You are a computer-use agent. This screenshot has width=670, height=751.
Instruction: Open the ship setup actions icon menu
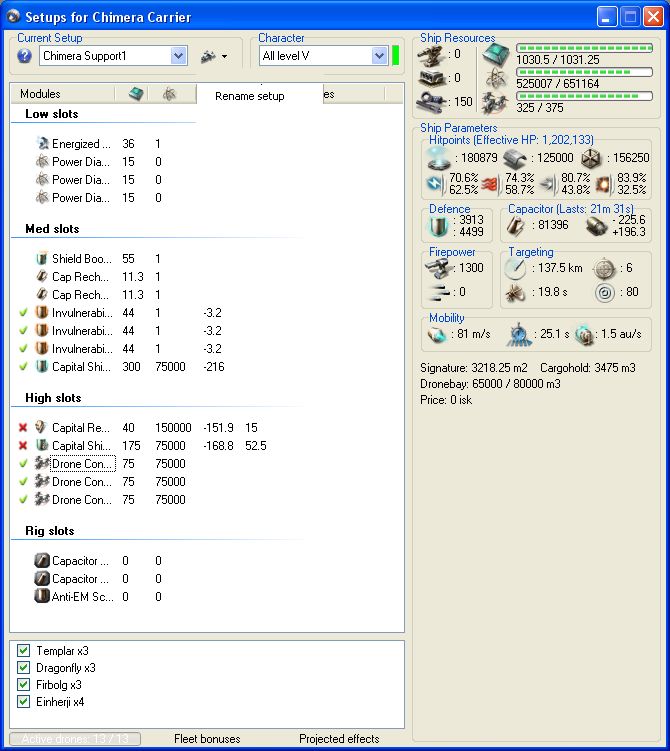coord(214,56)
